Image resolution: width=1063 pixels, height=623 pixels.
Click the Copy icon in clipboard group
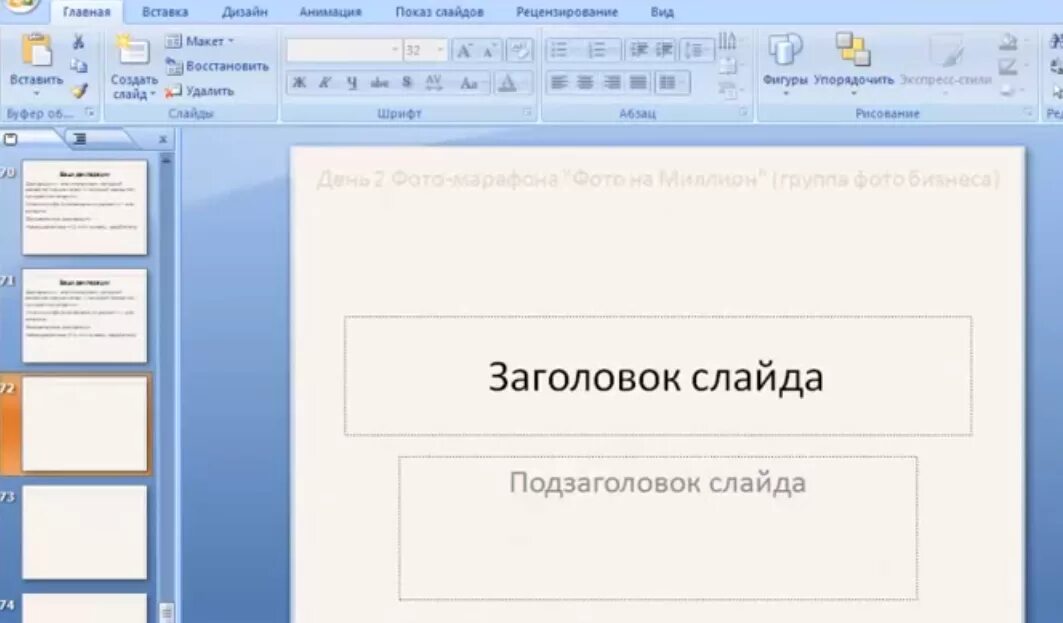79,65
